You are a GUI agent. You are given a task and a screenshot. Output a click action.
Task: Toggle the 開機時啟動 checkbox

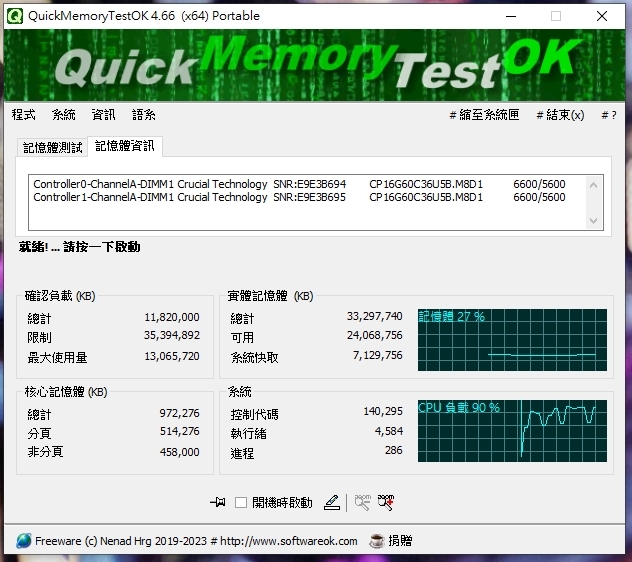coord(241,502)
